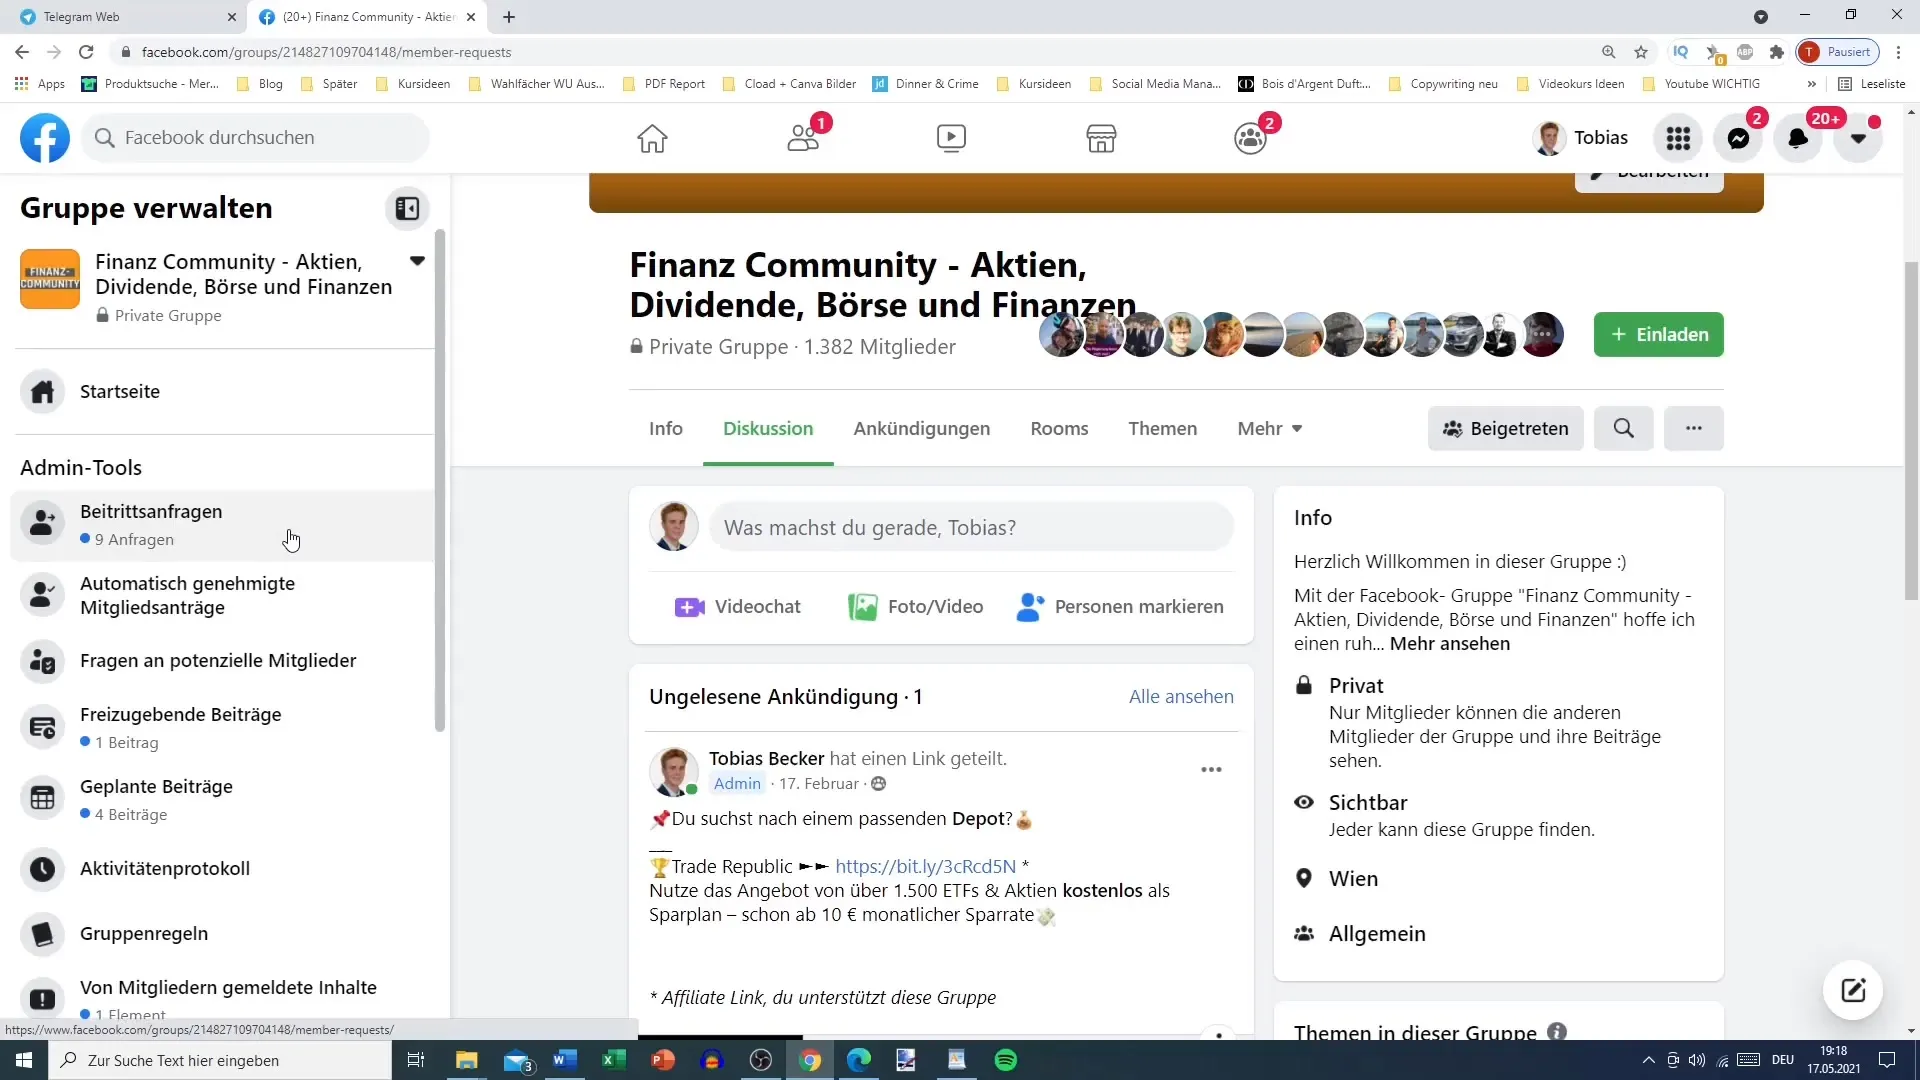Open the Friends icon in top navigation

click(803, 138)
